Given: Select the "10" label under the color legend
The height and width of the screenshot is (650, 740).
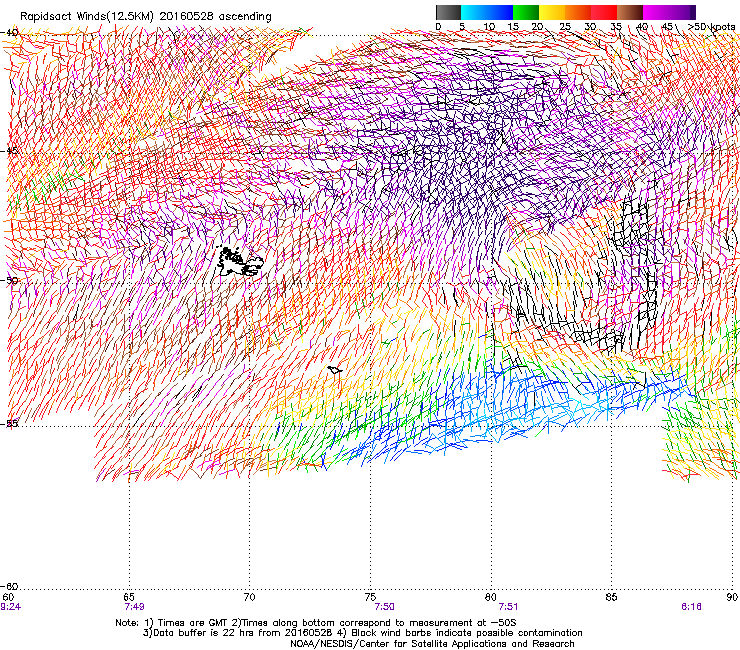Looking at the screenshot, I should click(489, 27).
